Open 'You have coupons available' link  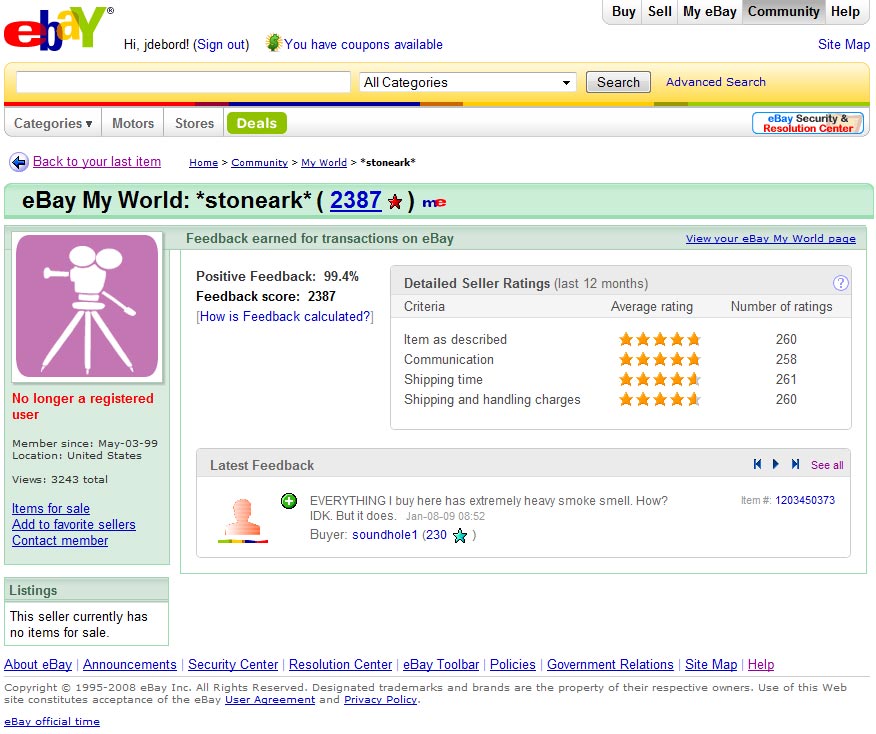coord(363,44)
